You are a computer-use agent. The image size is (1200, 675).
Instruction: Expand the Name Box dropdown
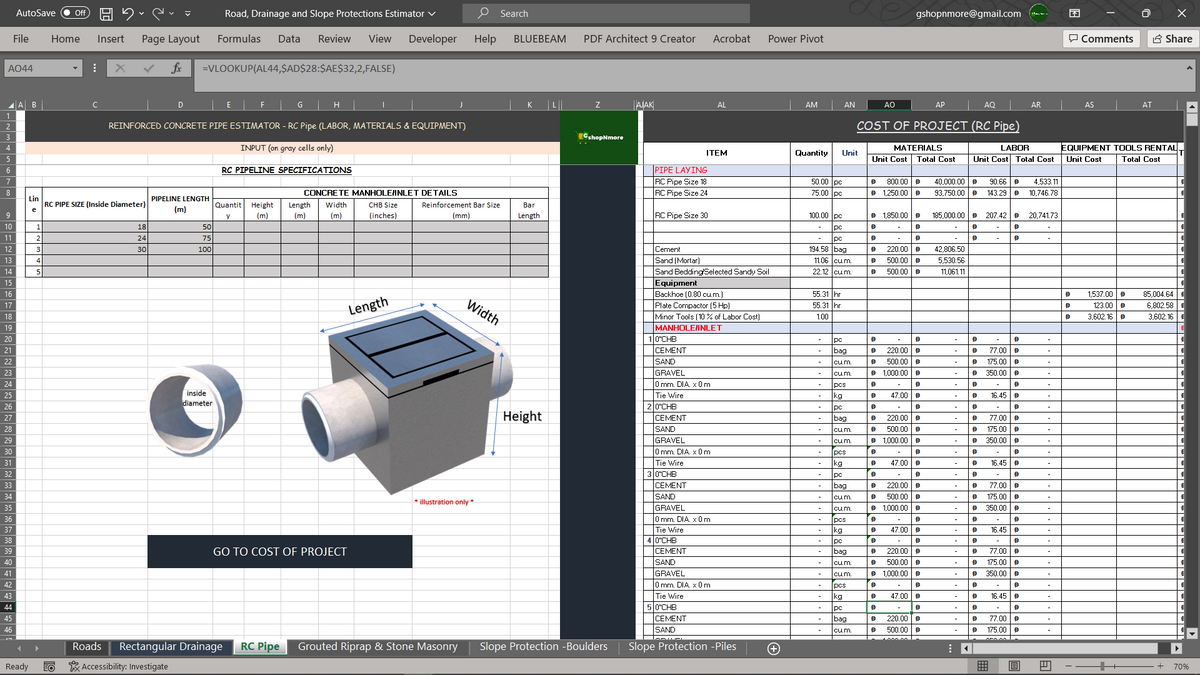[76, 69]
